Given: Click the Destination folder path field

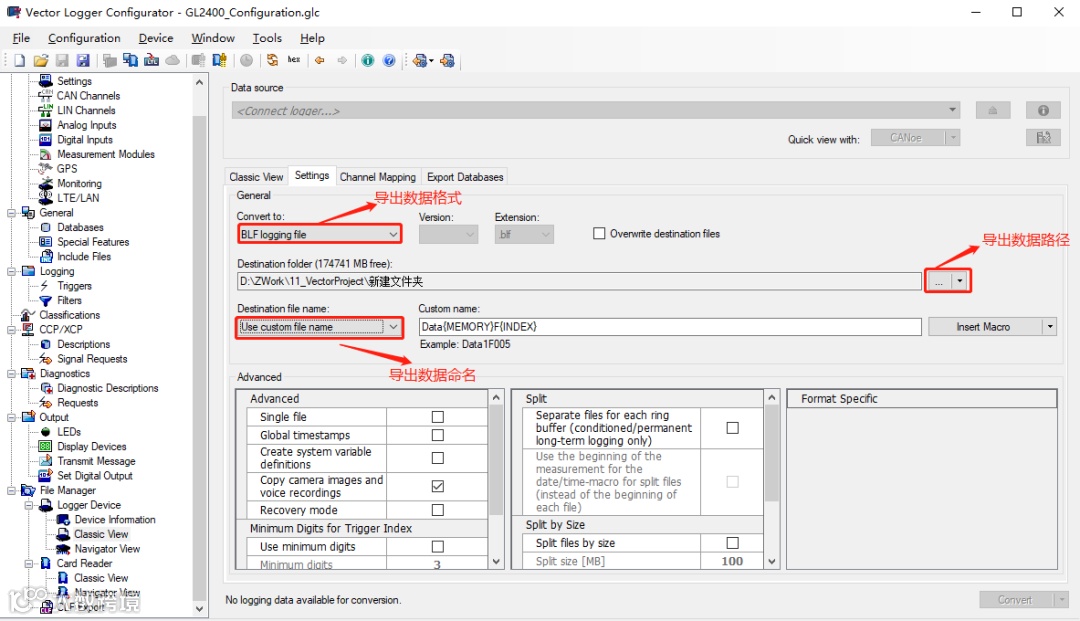Looking at the screenshot, I should [579, 281].
